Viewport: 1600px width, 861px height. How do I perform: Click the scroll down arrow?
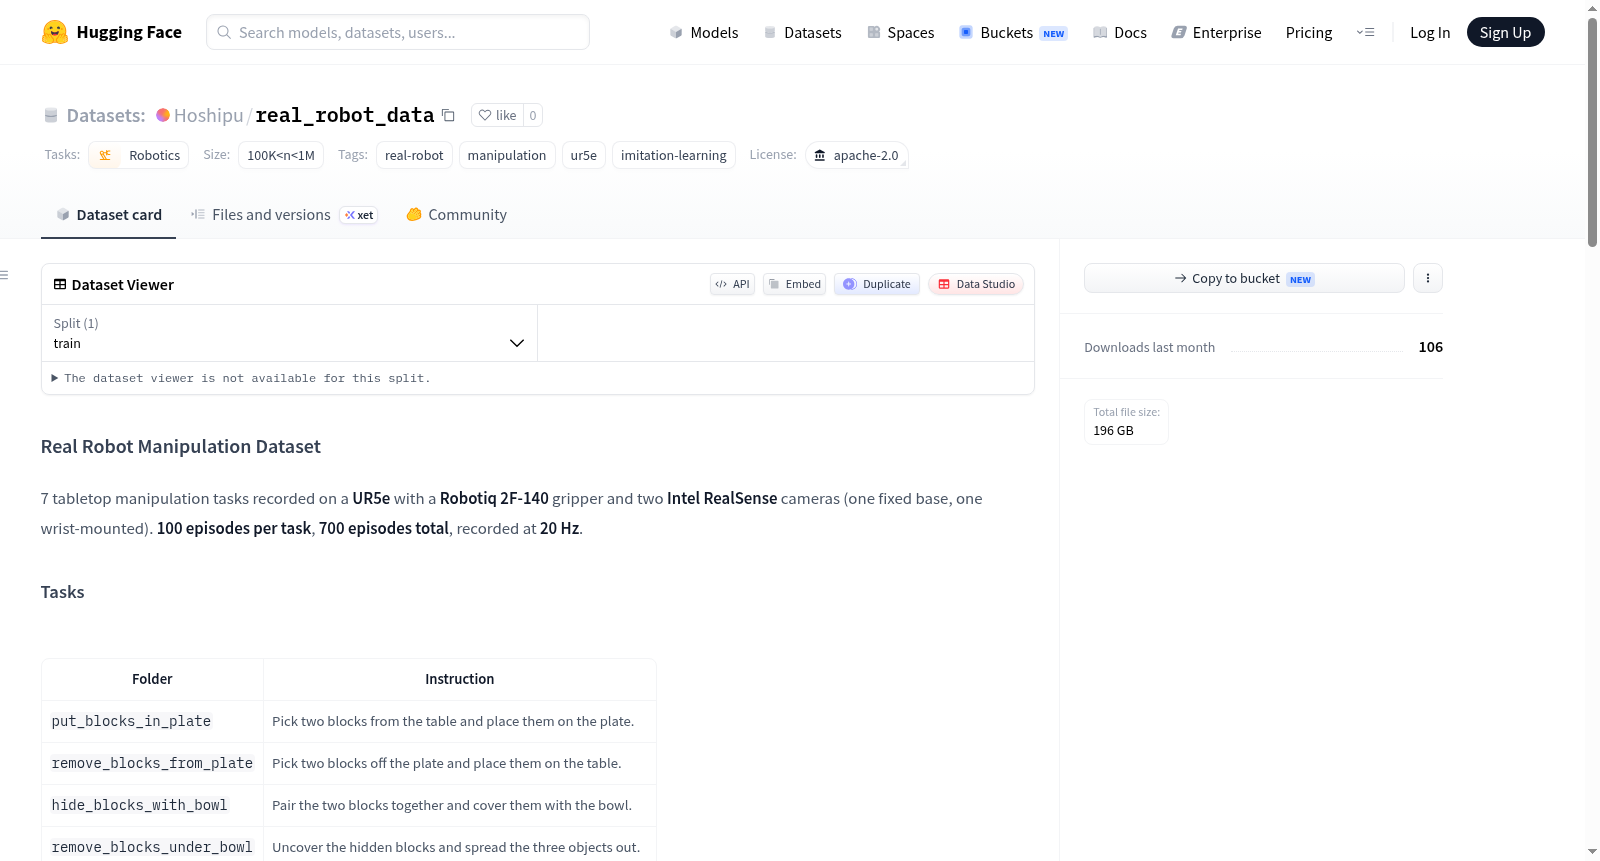tap(1592, 852)
